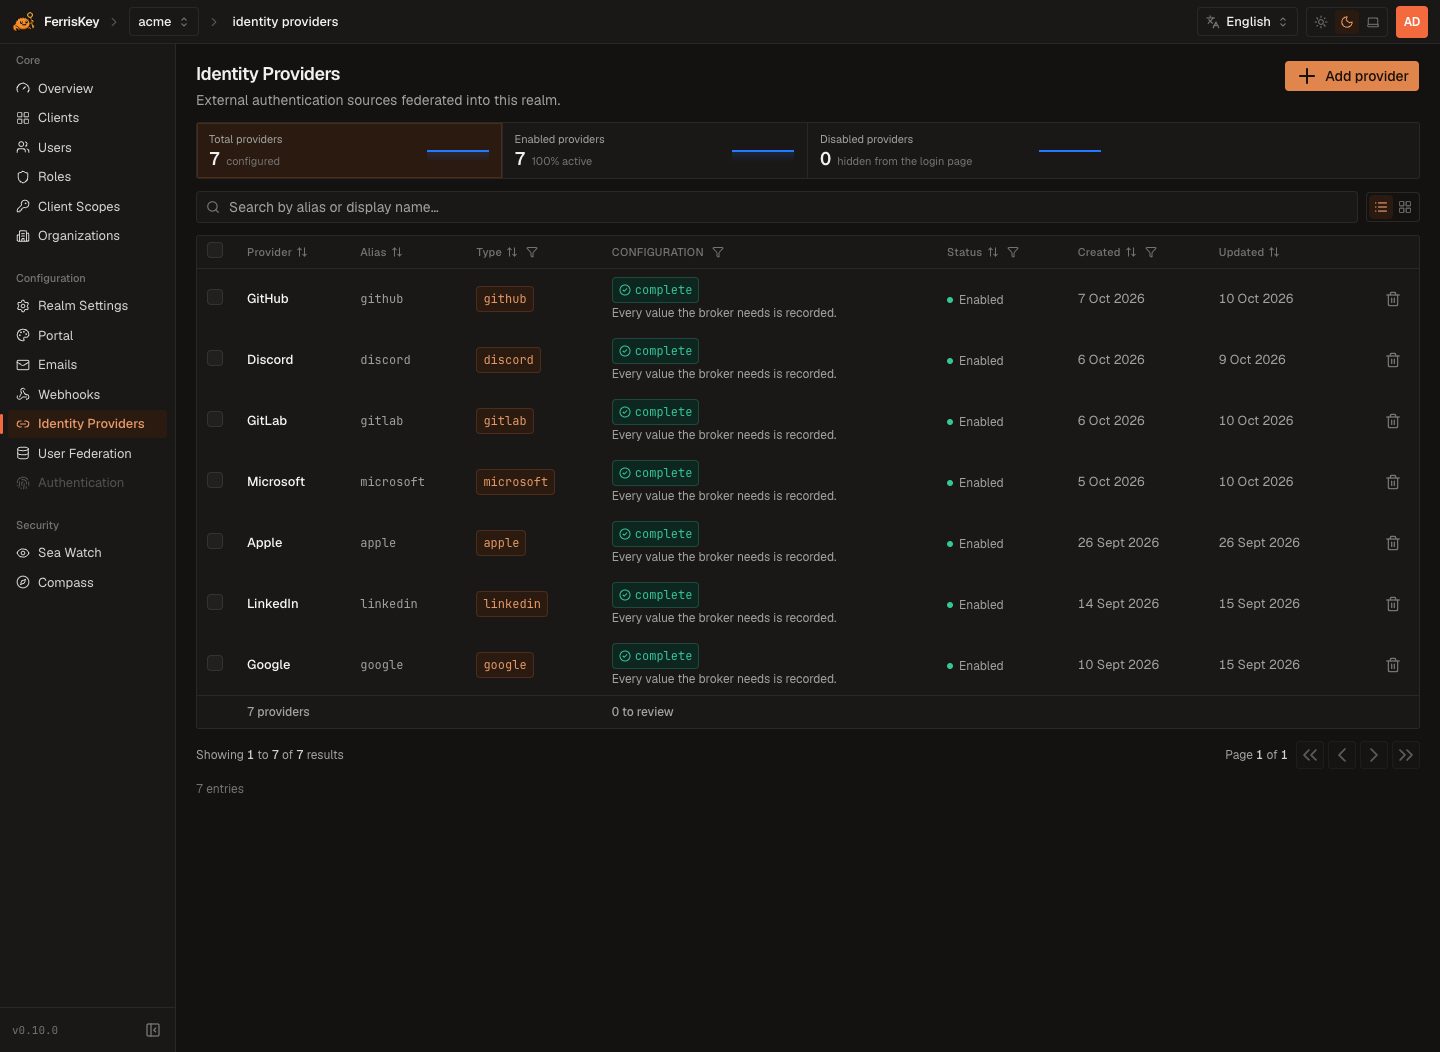
Task: Open the English language dropdown
Action: click(1247, 22)
